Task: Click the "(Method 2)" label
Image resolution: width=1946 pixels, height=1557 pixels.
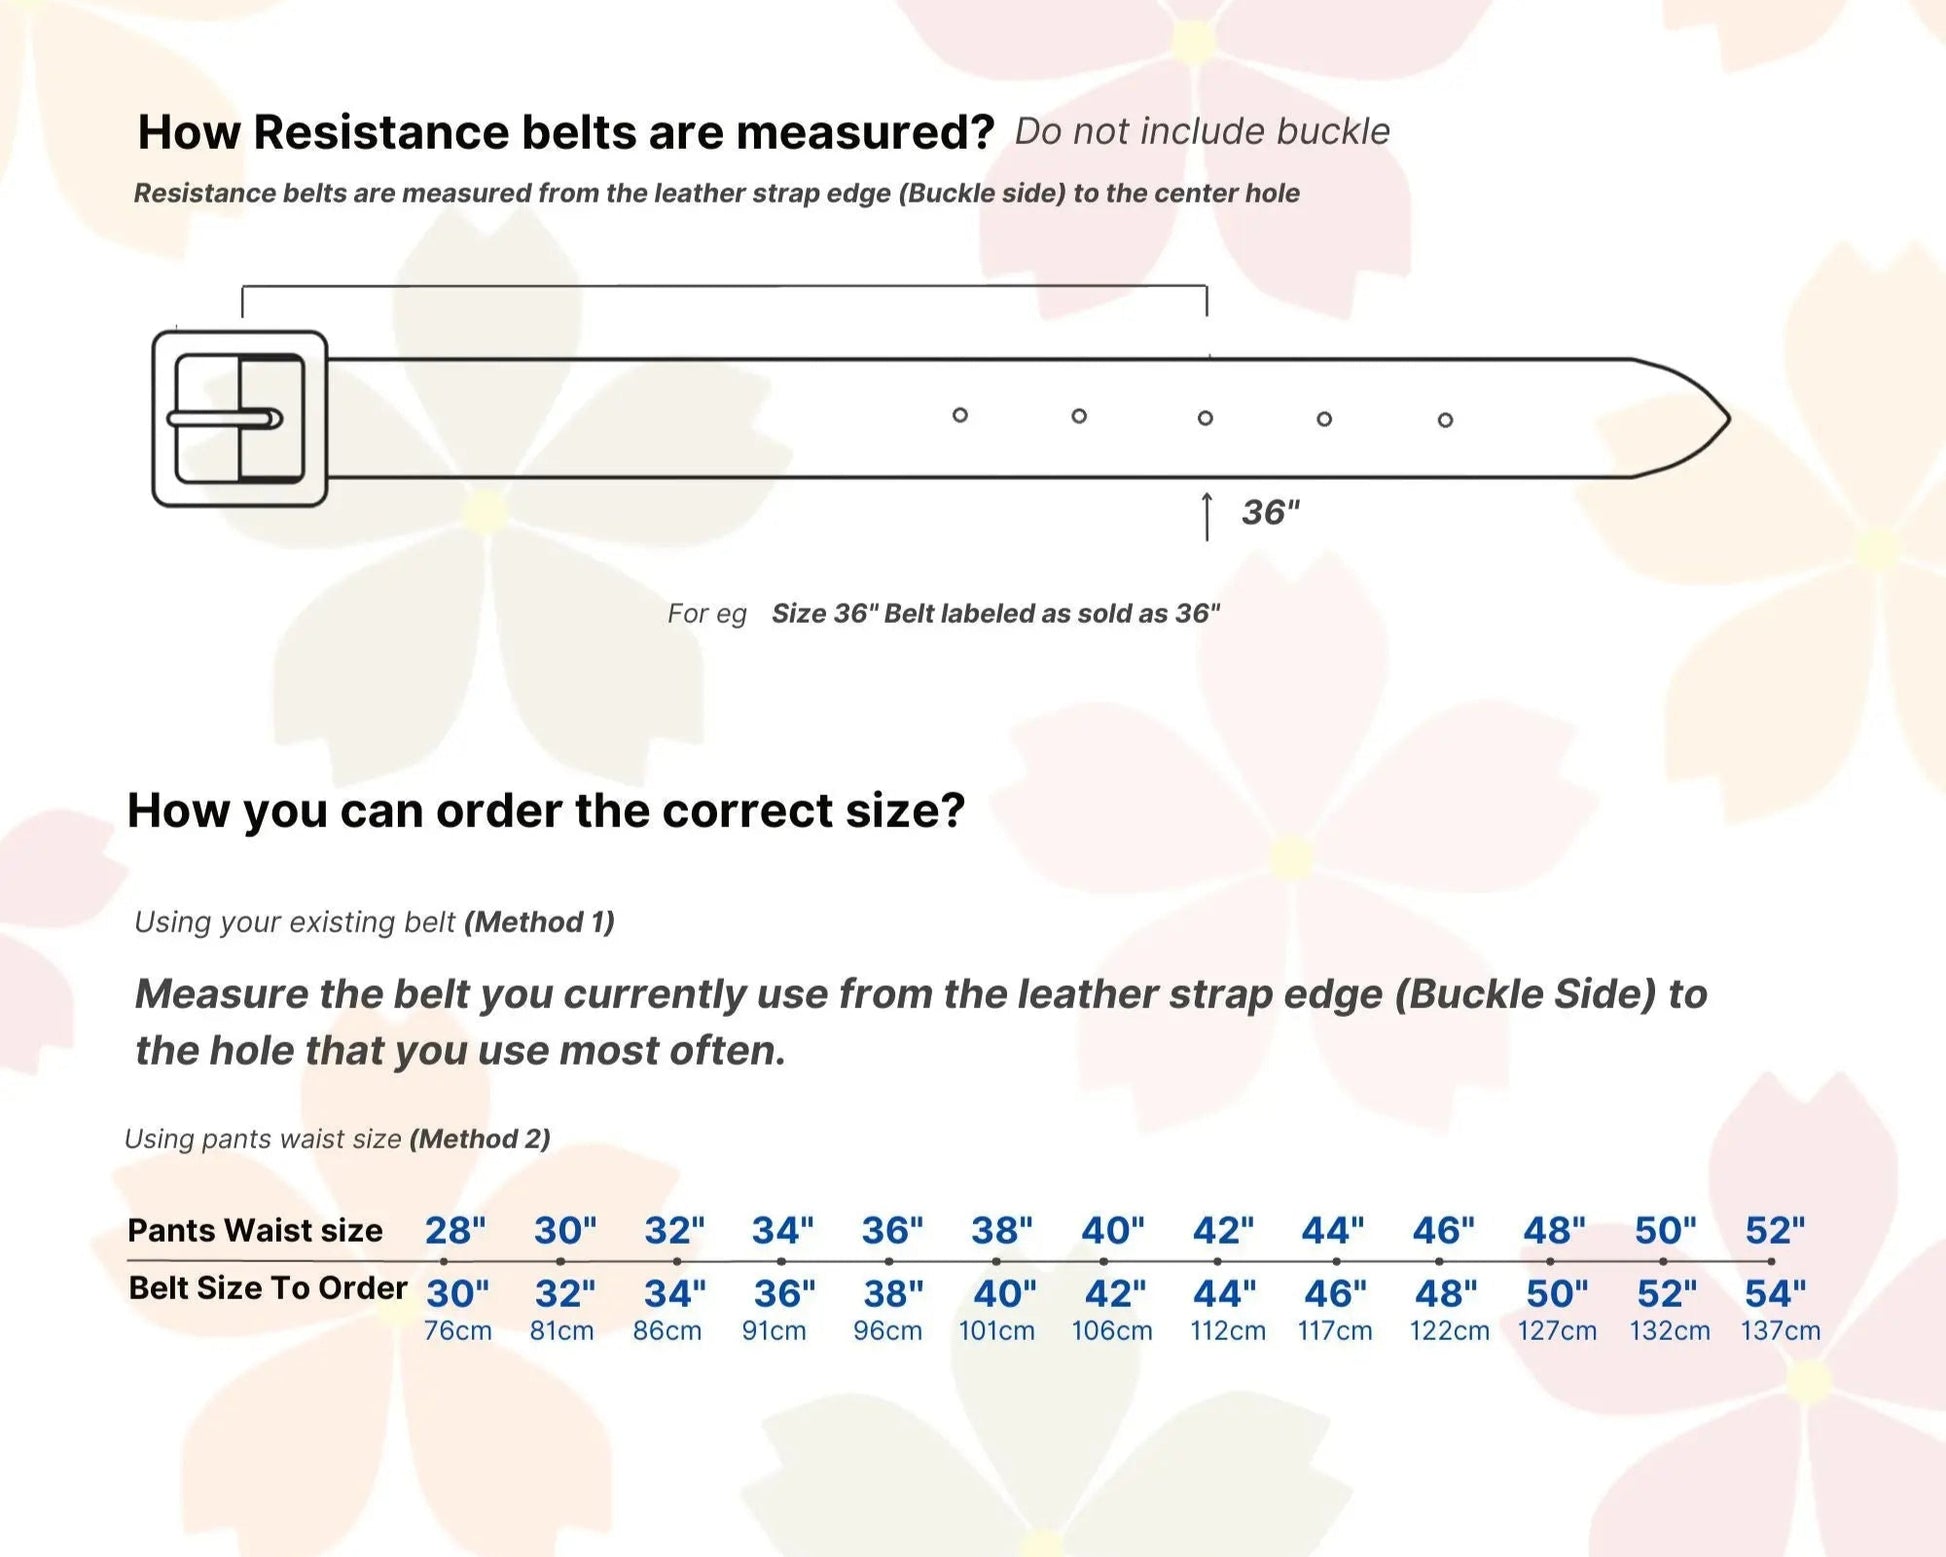Action: 480,1139
